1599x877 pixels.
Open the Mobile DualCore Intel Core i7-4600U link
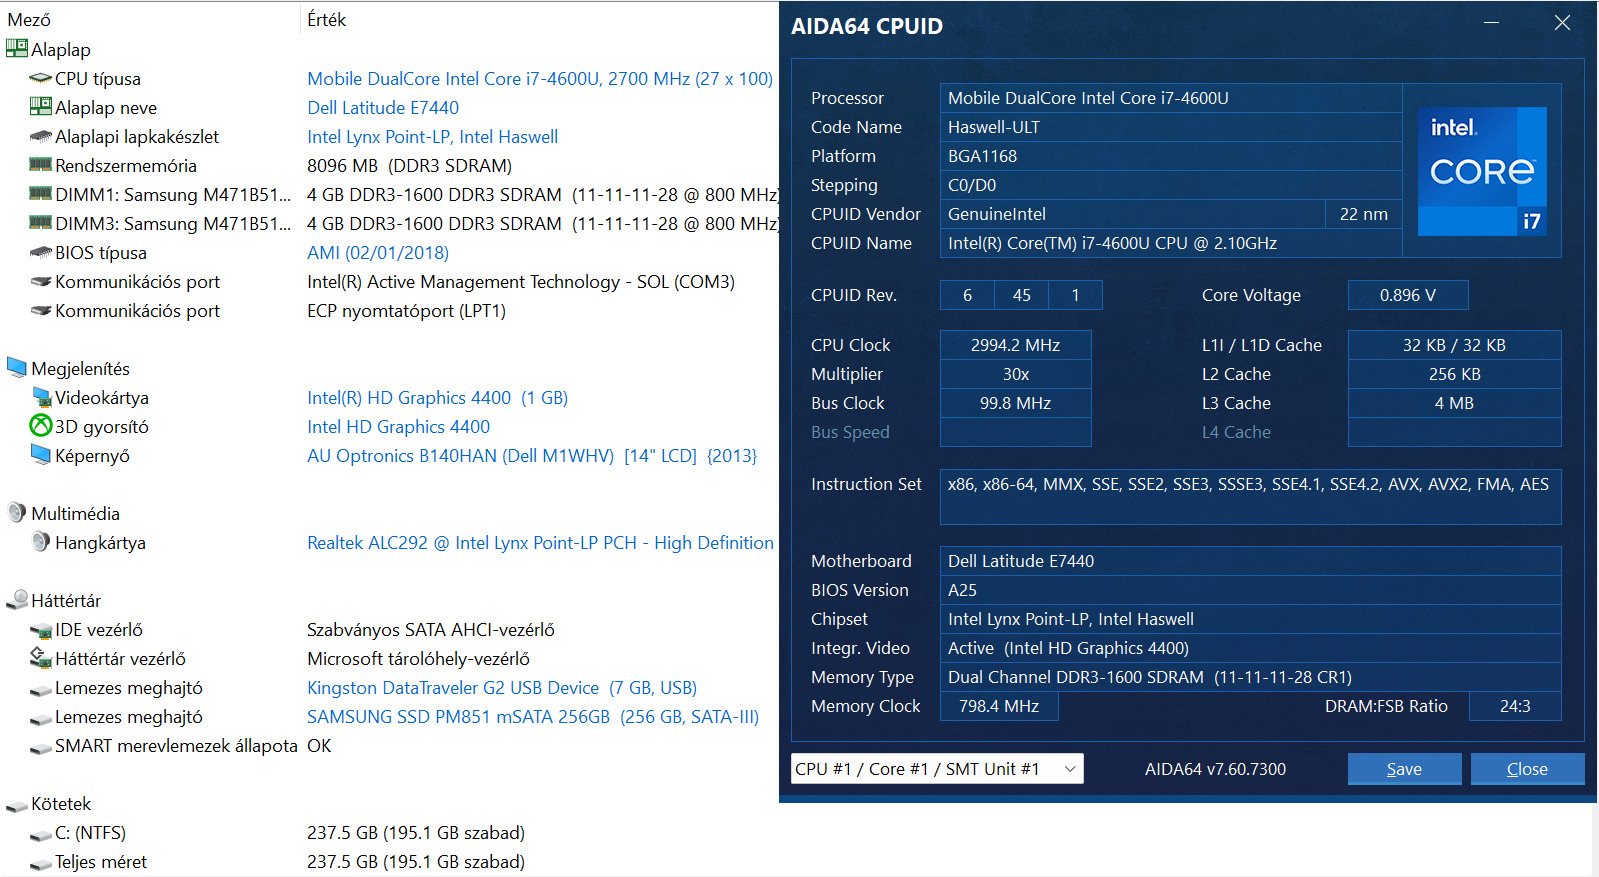(540, 78)
